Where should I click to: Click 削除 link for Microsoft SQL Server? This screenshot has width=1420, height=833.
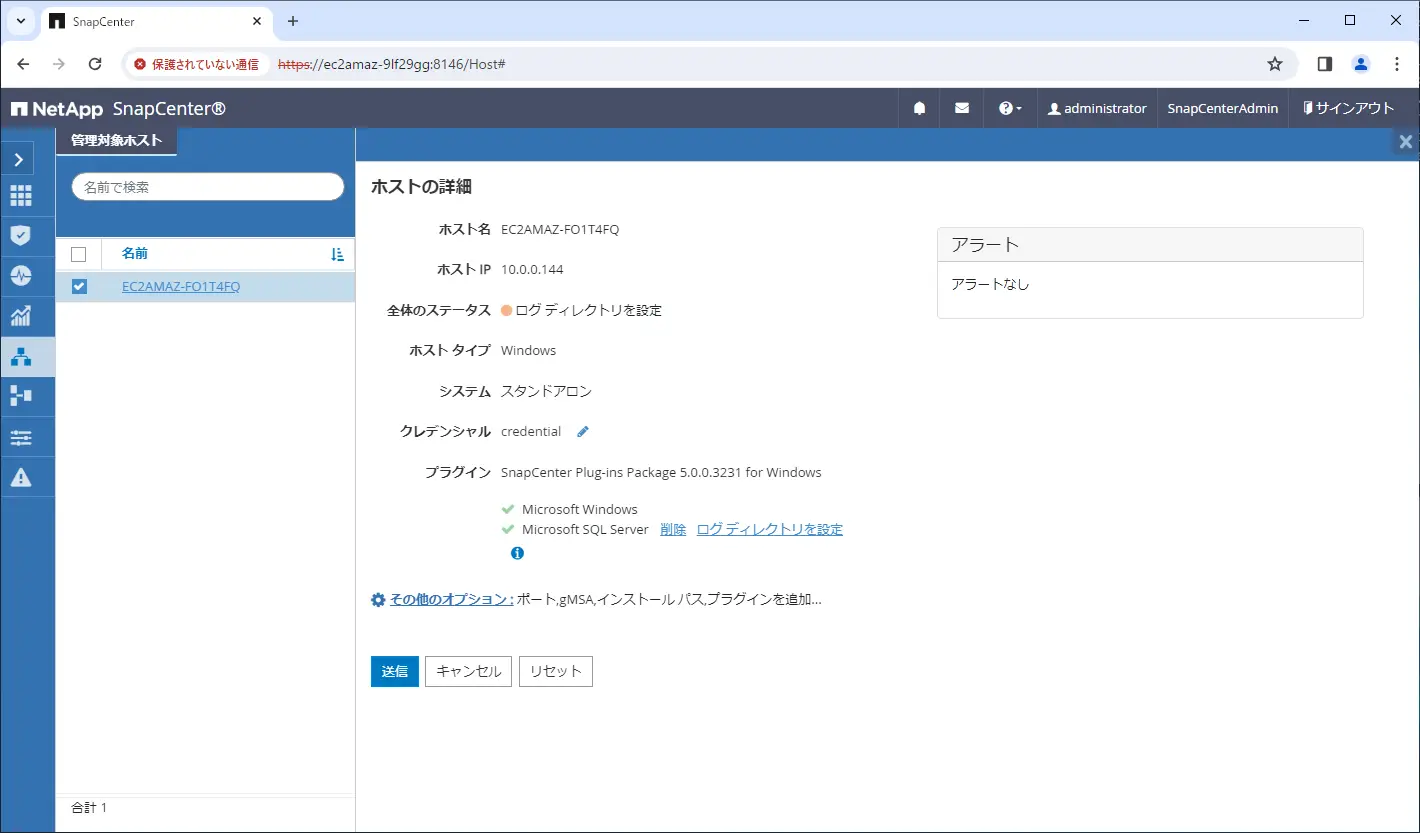click(x=673, y=530)
